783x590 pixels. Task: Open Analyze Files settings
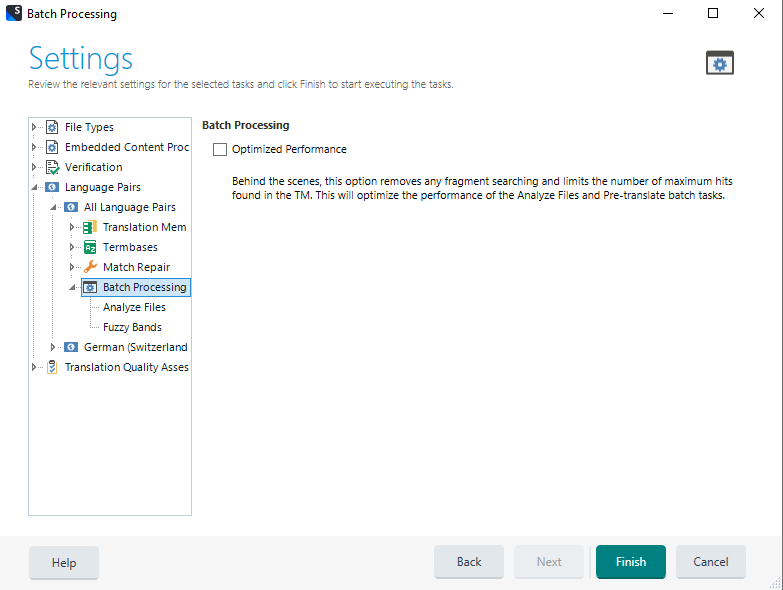tap(134, 307)
